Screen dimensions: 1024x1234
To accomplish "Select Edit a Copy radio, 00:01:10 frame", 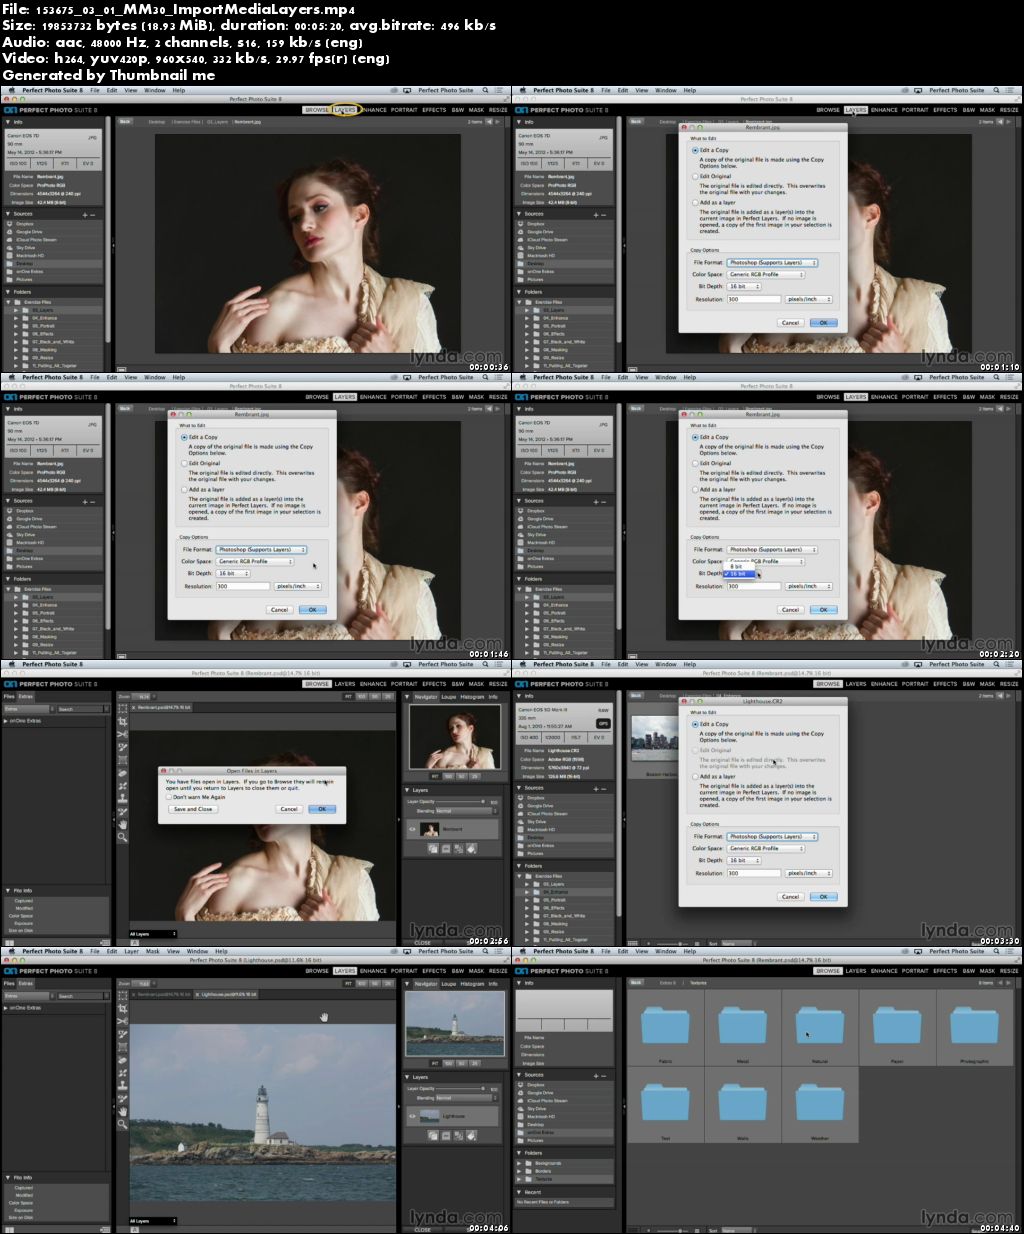I will click(x=695, y=150).
